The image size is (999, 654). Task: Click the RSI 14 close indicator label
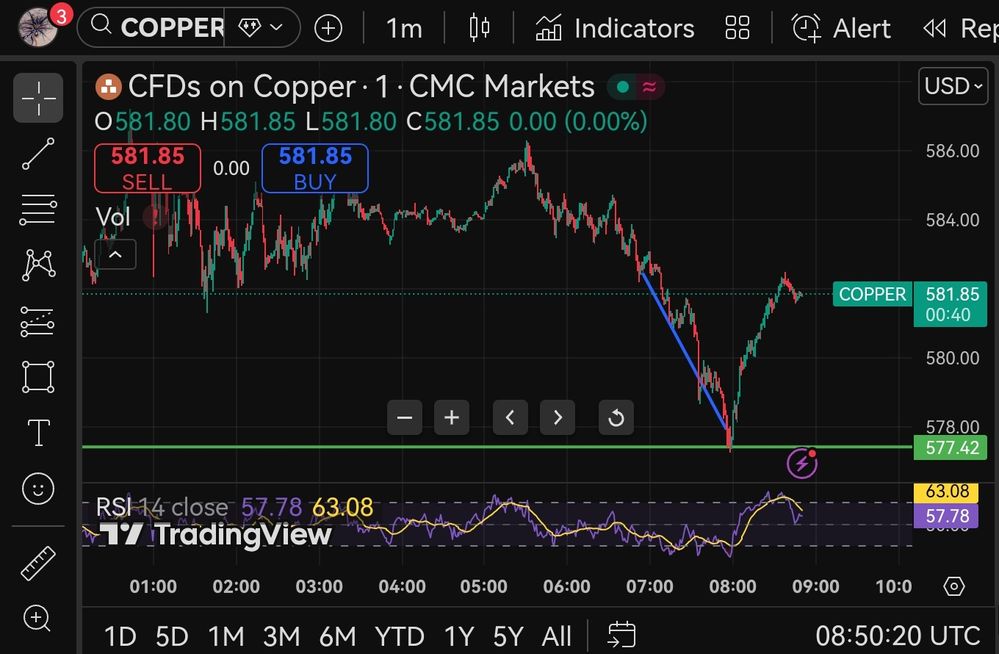click(x=162, y=507)
